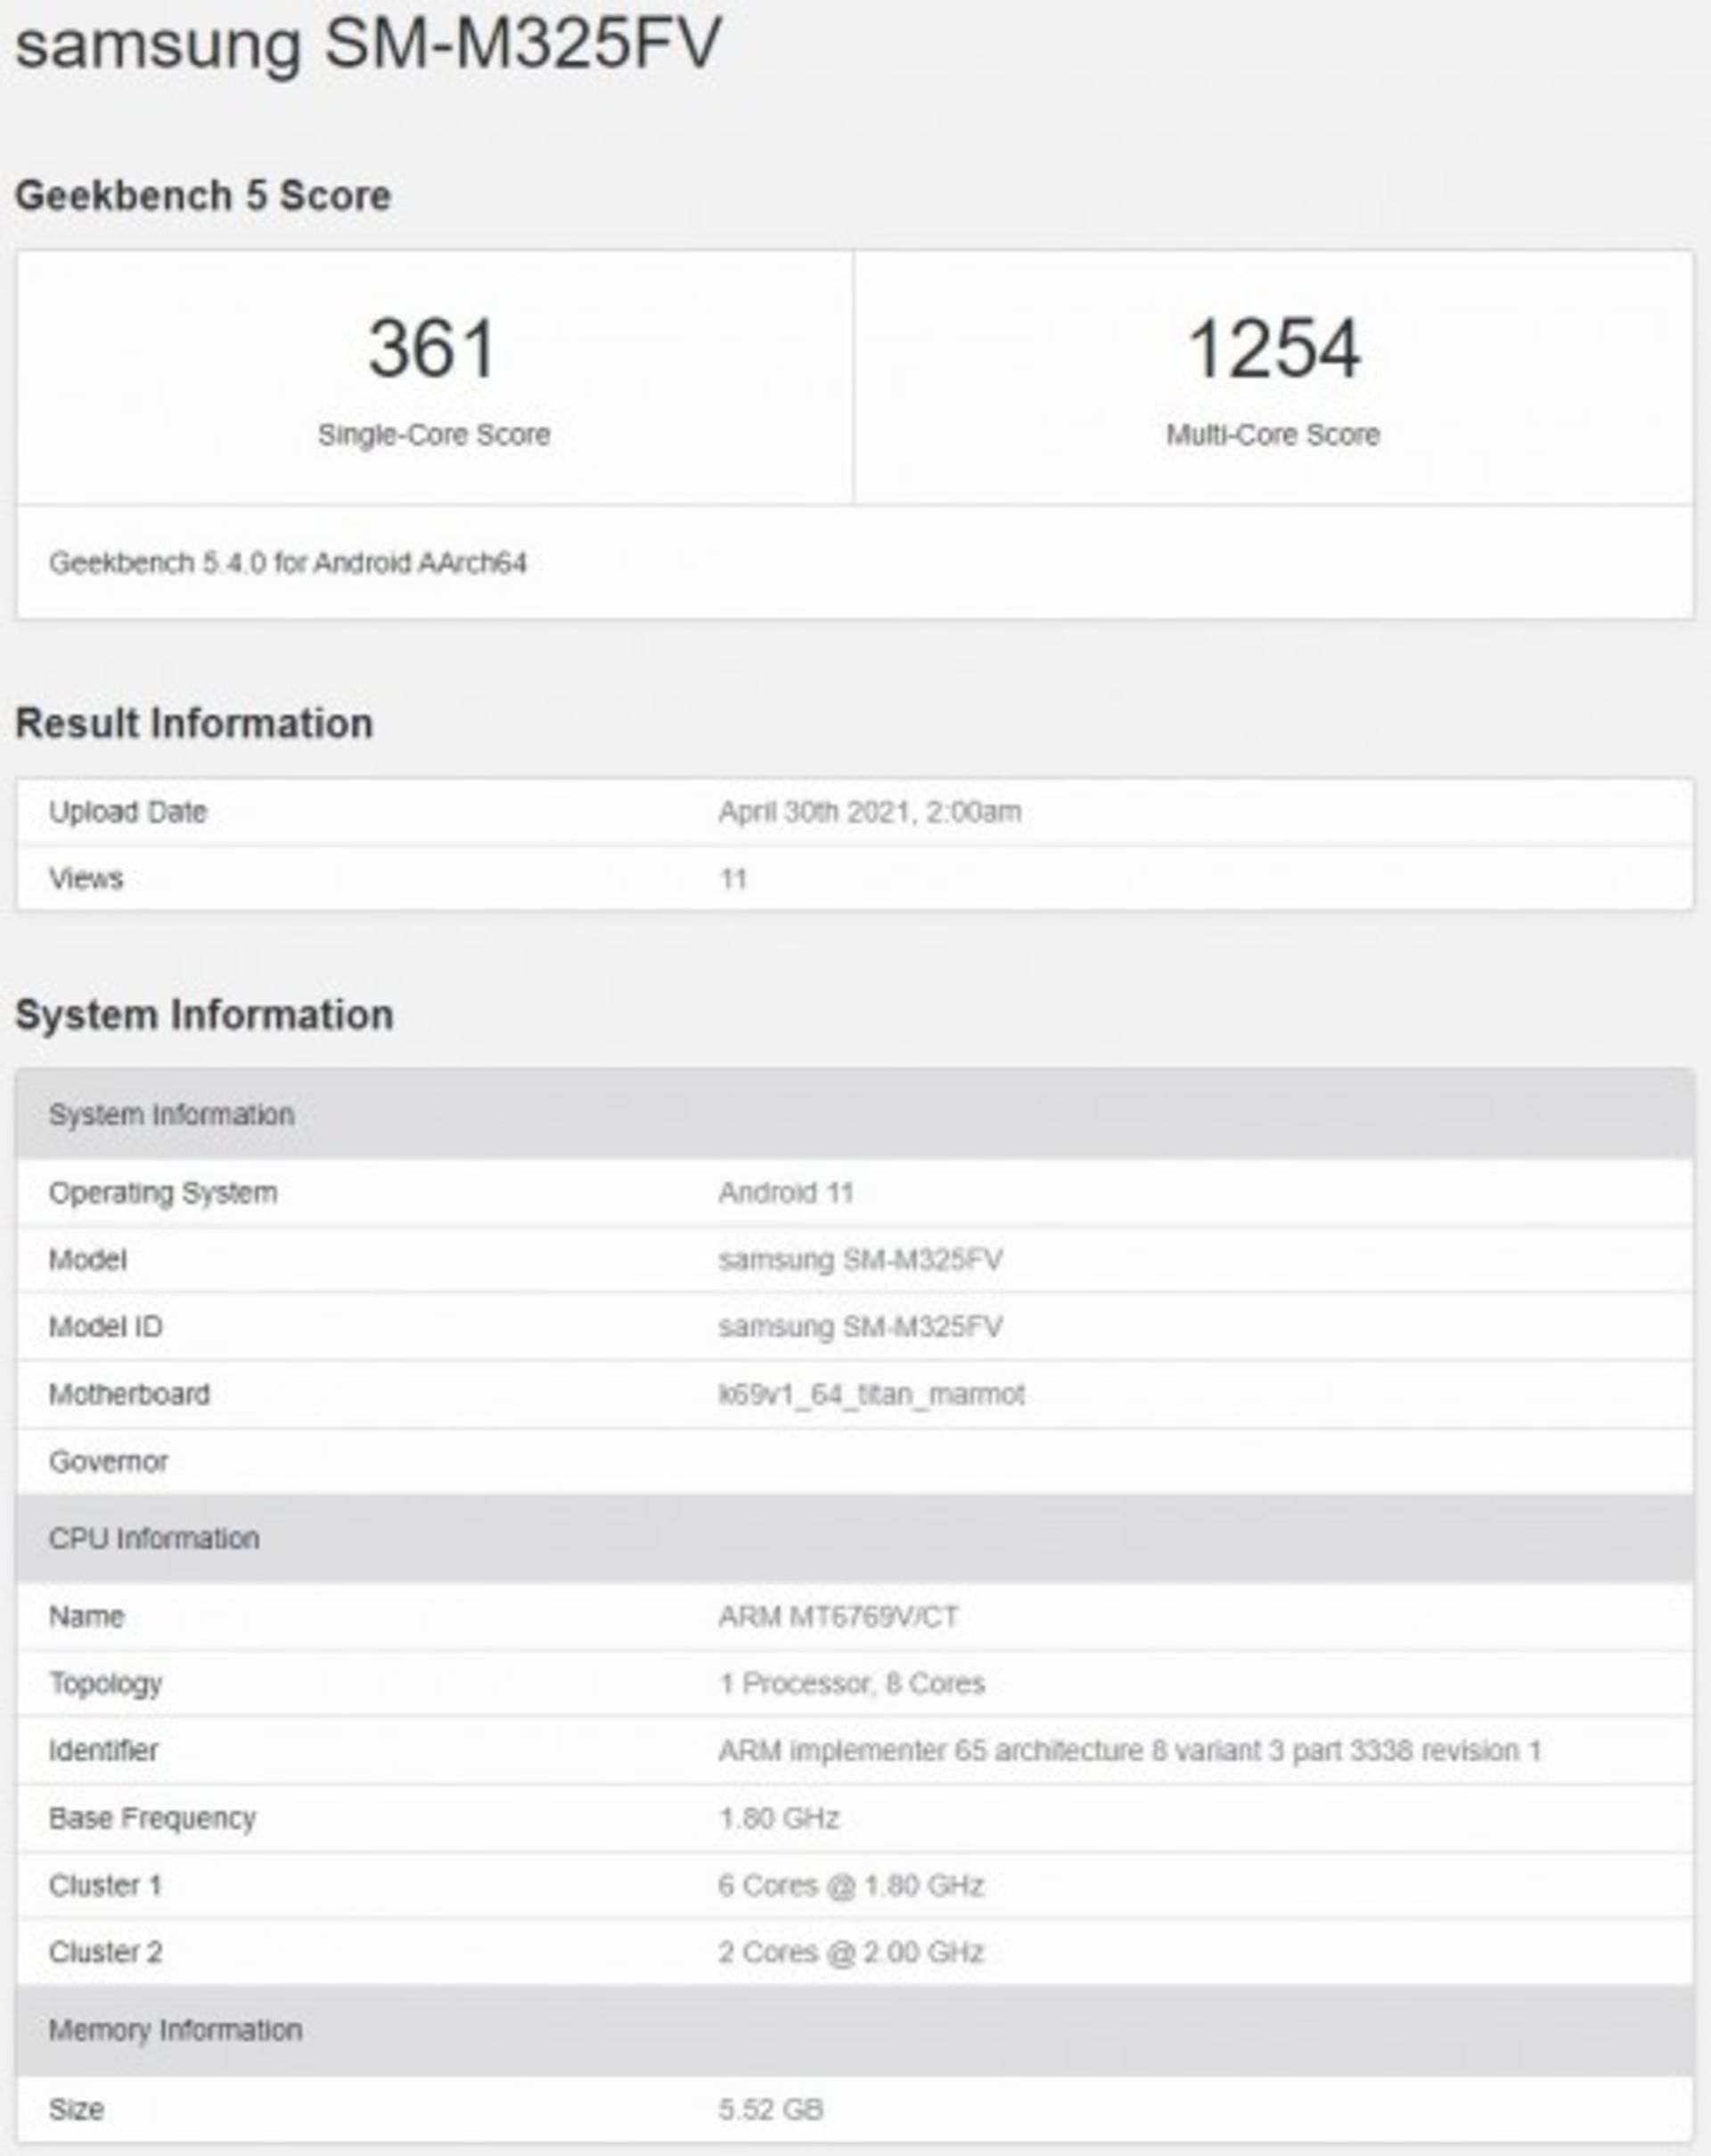Click the Memory Size value 5.52 GB
1711x2156 pixels.
[770, 2109]
